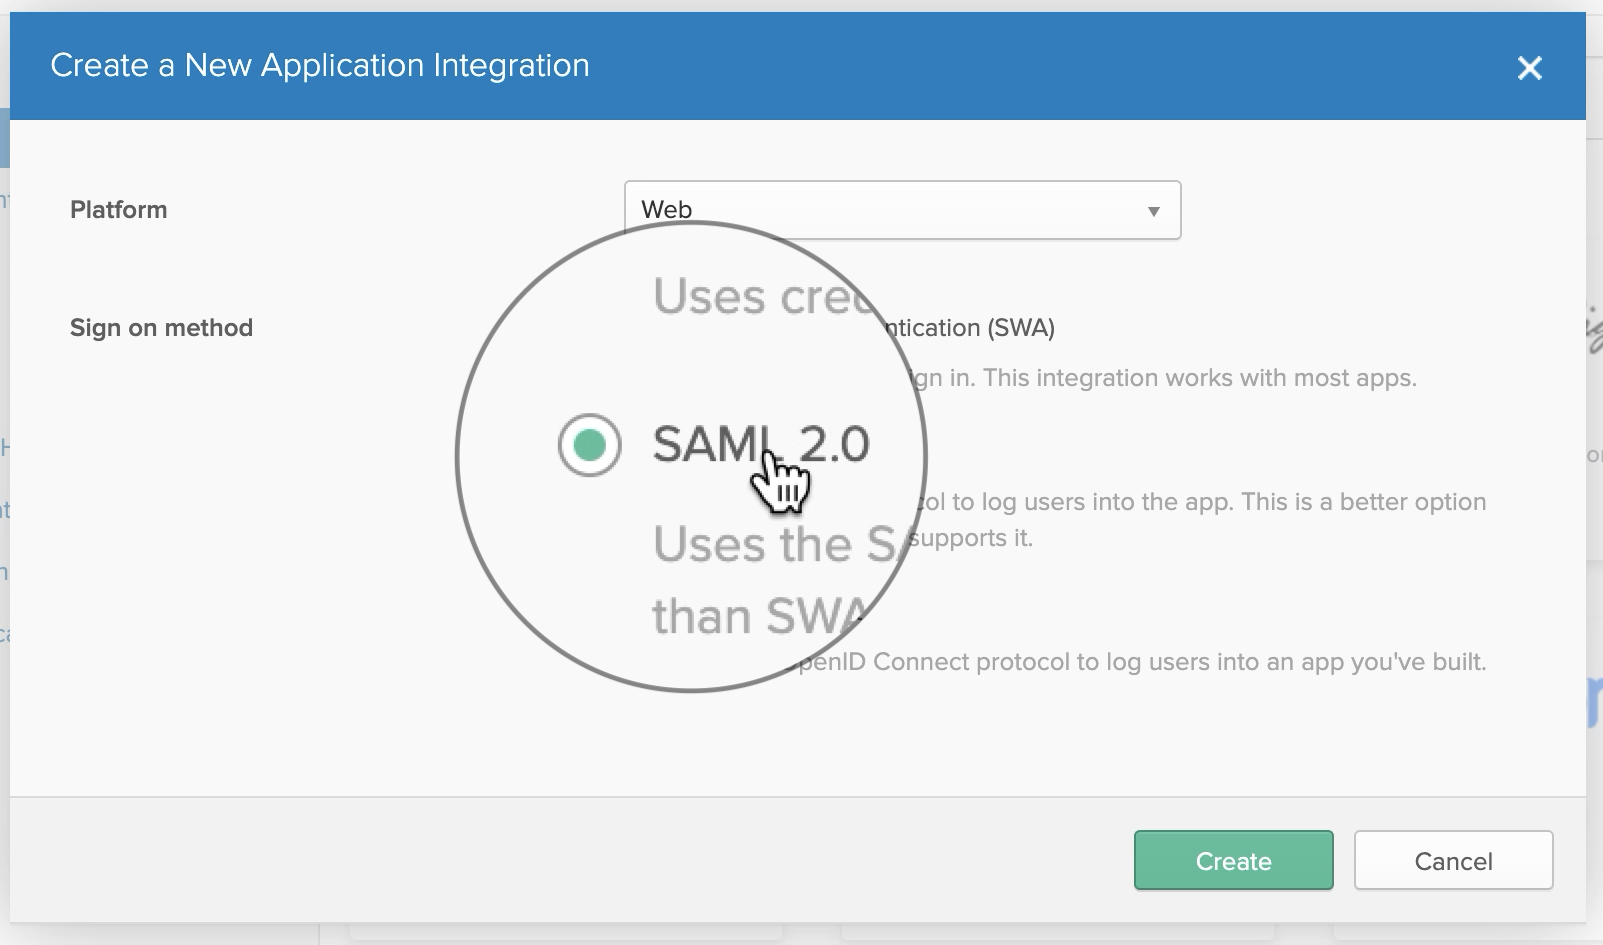Click the Sign on method section label

click(x=161, y=327)
